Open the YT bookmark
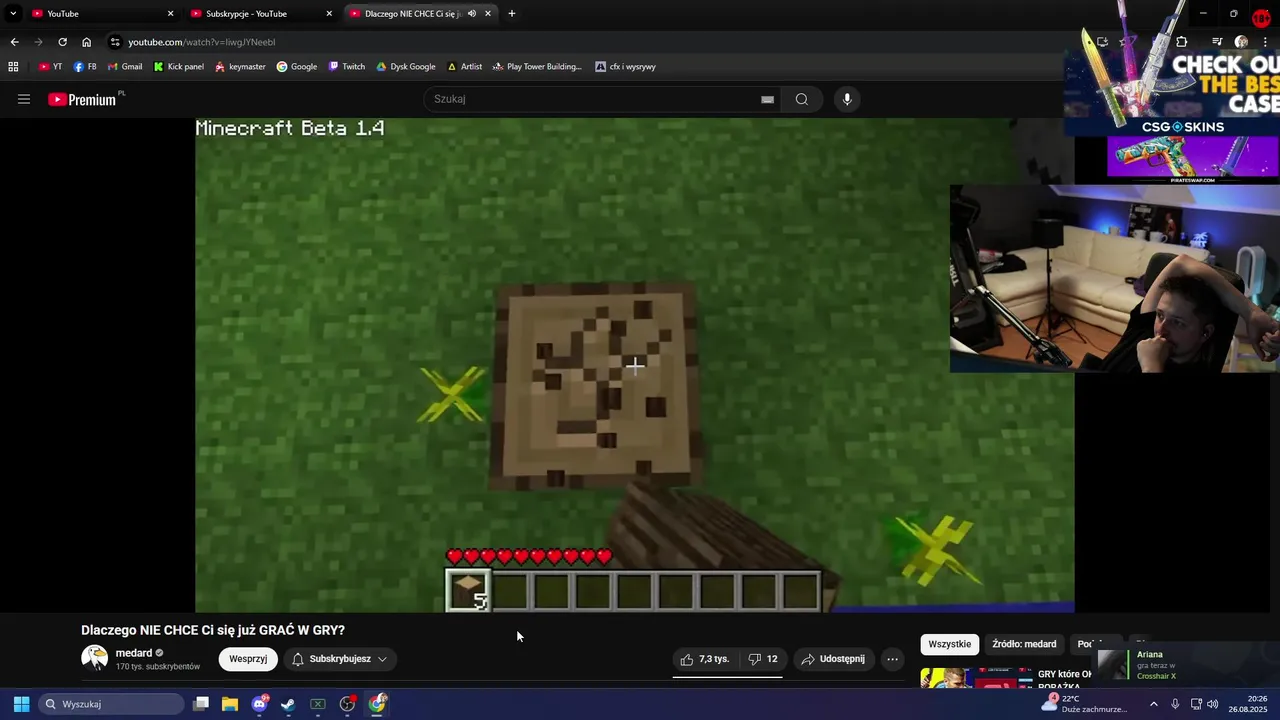Screen dimensions: 1280x720 pyautogui.click(x=50, y=67)
